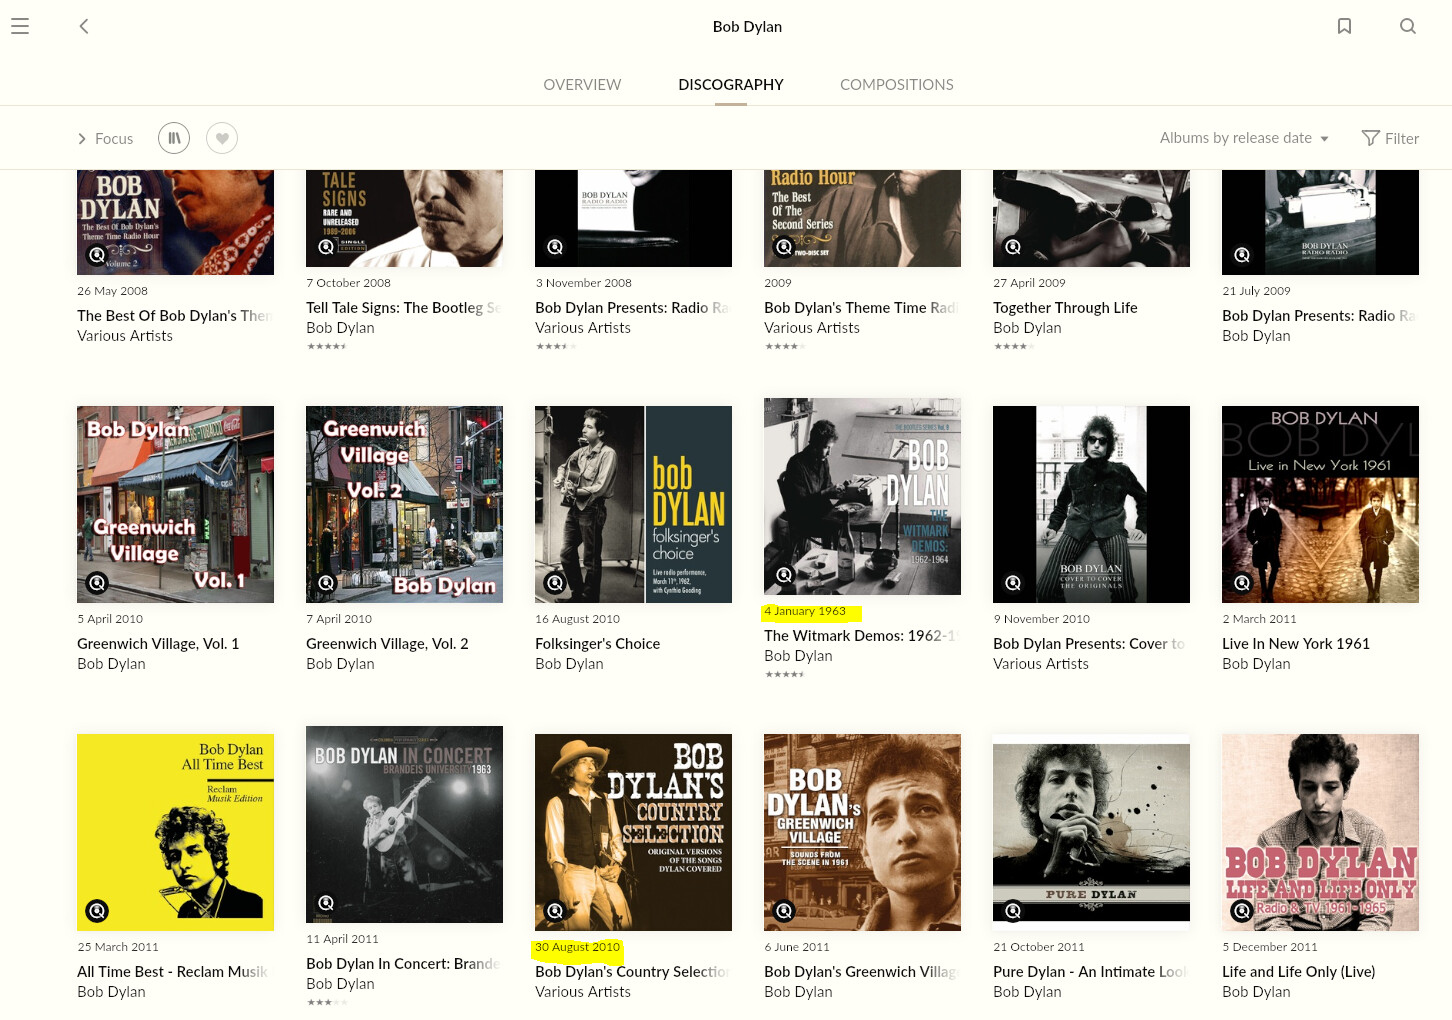The height and width of the screenshot is (1020, 1452).
Task: Open Tell Tale Signs album title
Action: click(403, 308)
